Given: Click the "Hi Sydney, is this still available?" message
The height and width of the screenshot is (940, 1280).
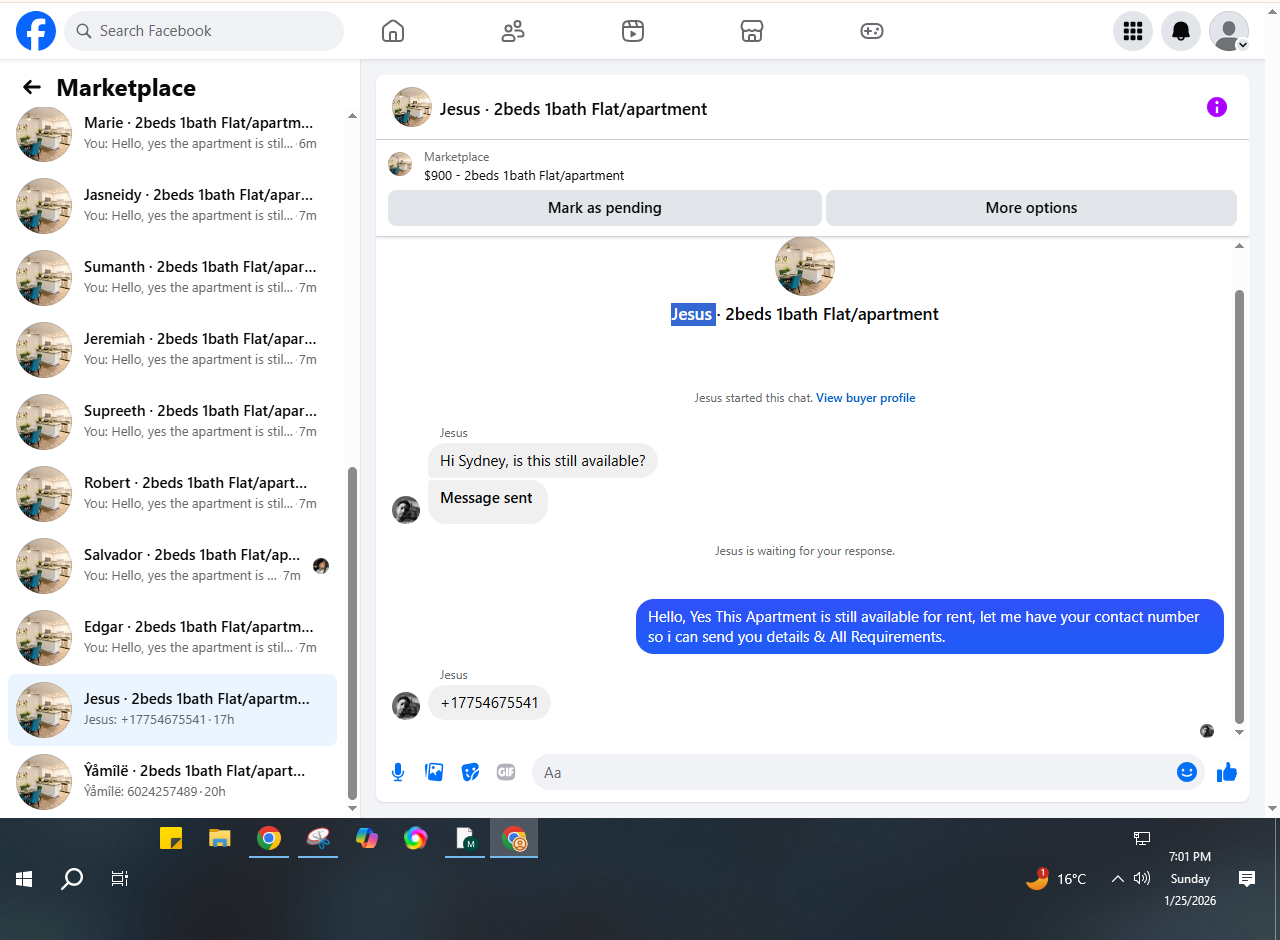Looking at the screenshot, I should pos(543,461).
